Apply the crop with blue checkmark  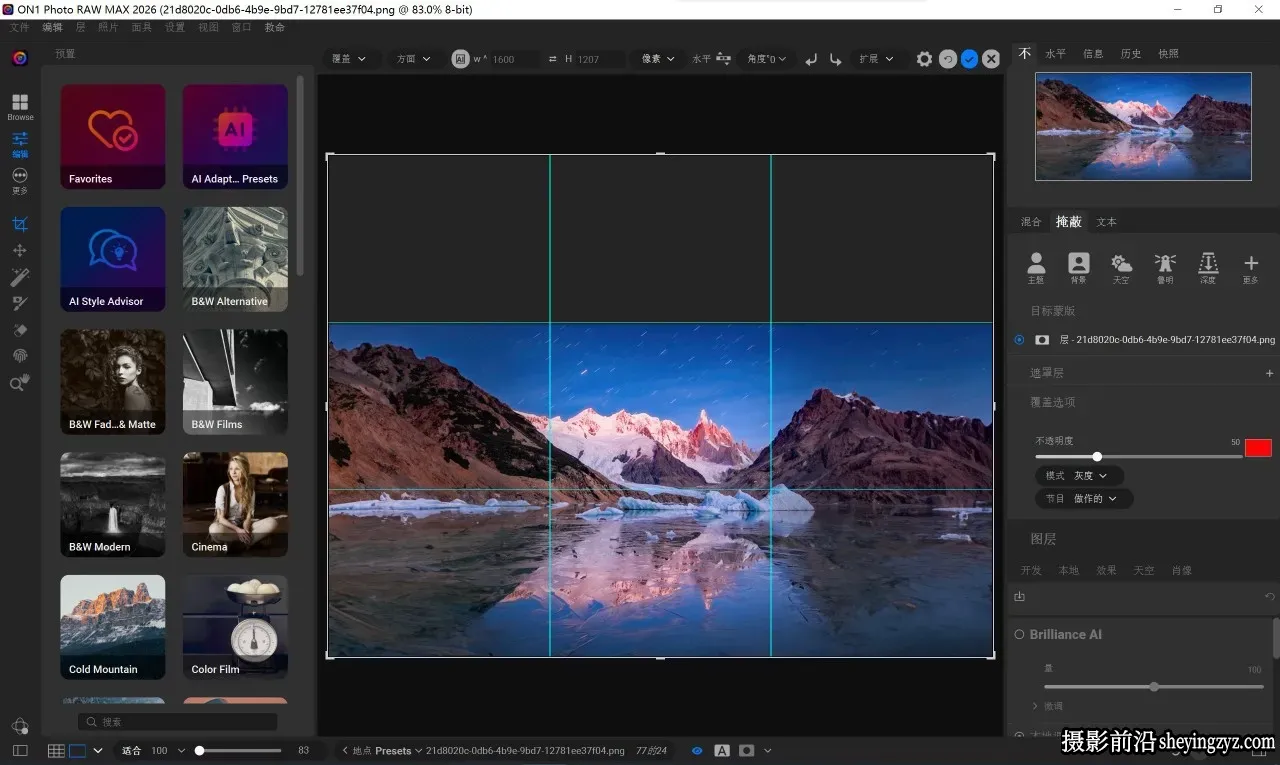(x=969, y=59)
